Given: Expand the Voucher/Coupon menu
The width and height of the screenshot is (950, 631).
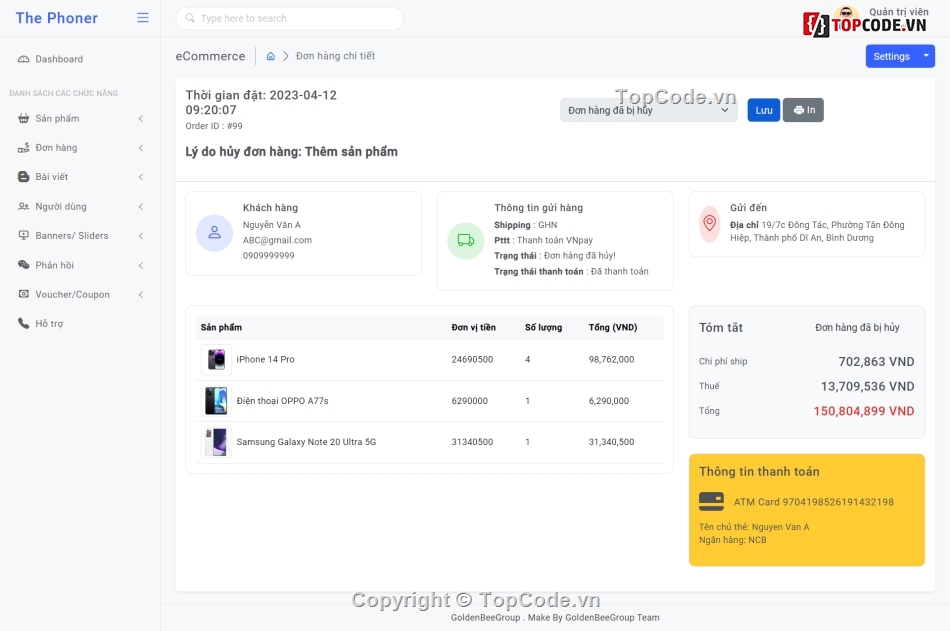Looking at the screenshot, I should point(80,295).
